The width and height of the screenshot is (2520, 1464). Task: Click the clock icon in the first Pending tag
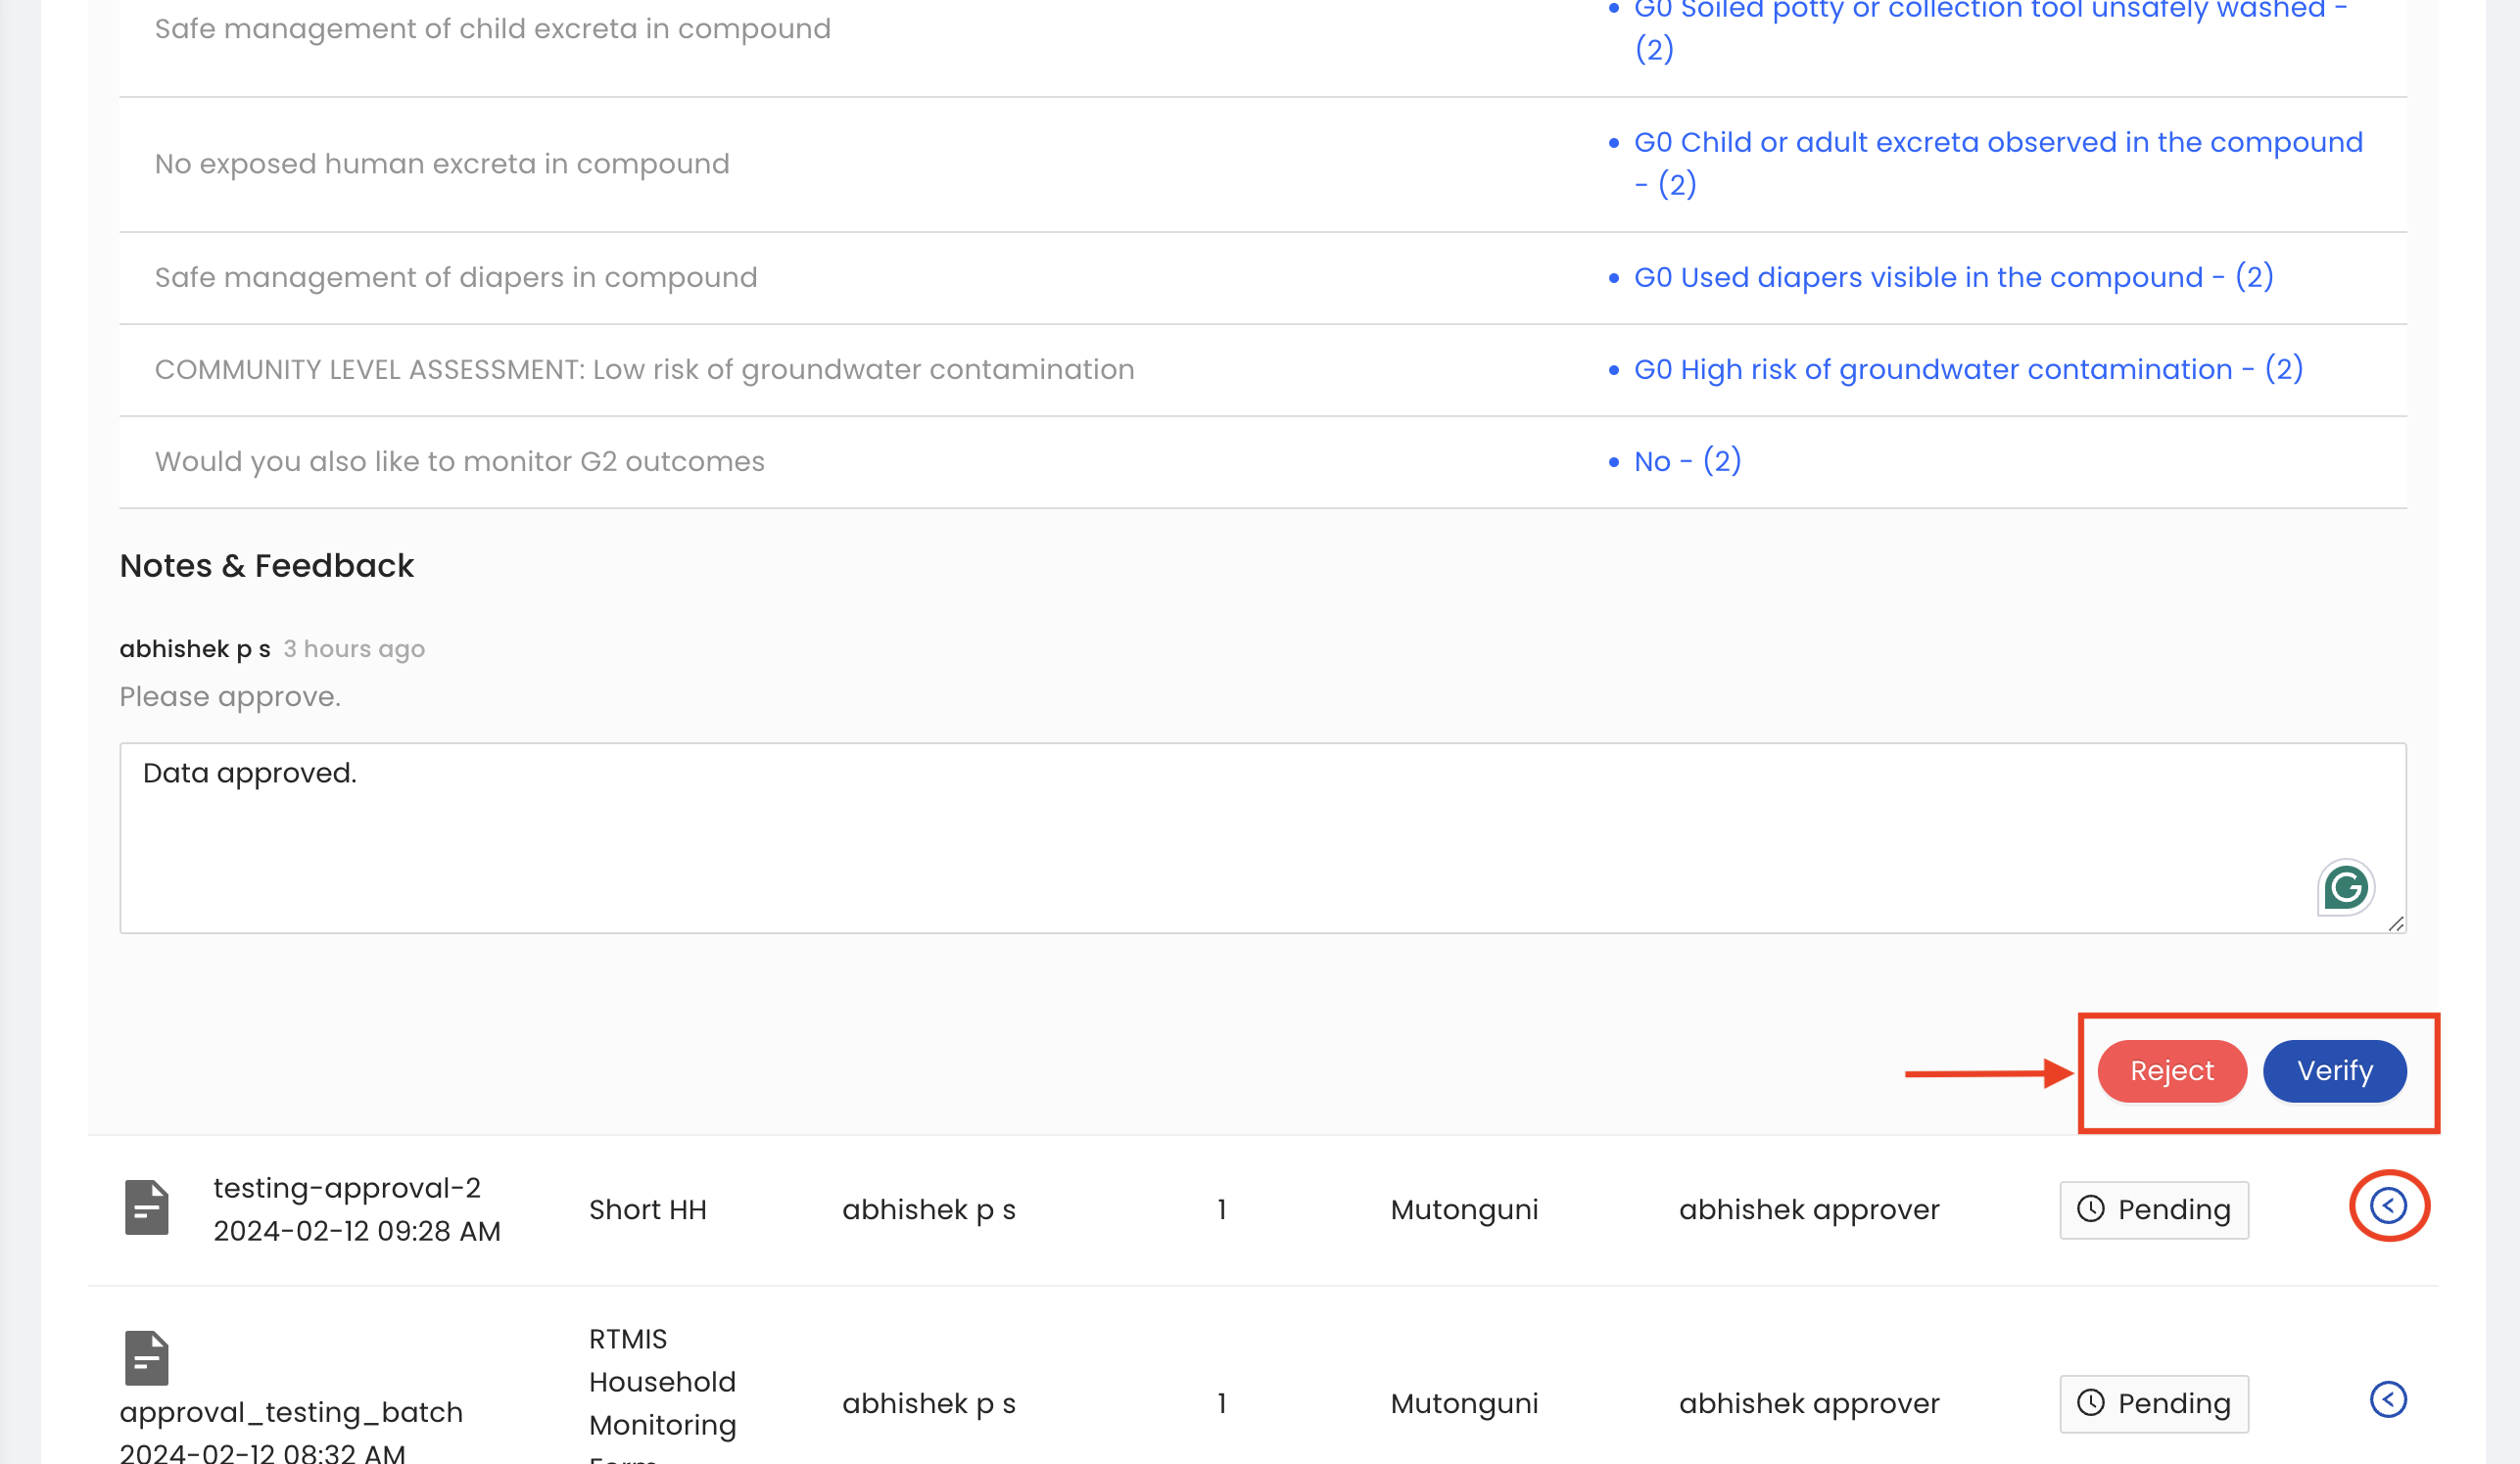pos(2091,1209)
